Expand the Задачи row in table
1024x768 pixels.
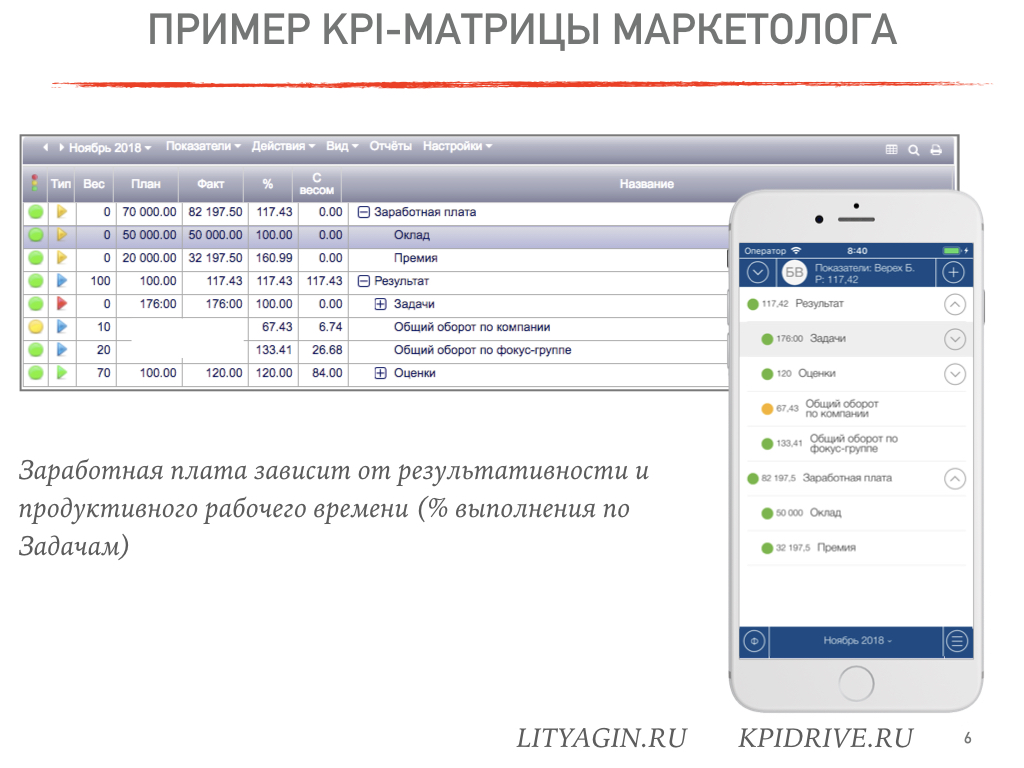(381, 304)
